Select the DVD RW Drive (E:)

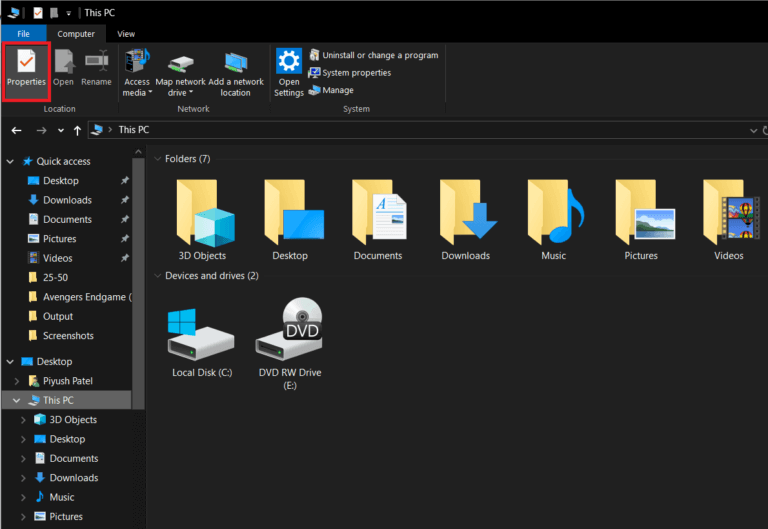tap(290, 344)
